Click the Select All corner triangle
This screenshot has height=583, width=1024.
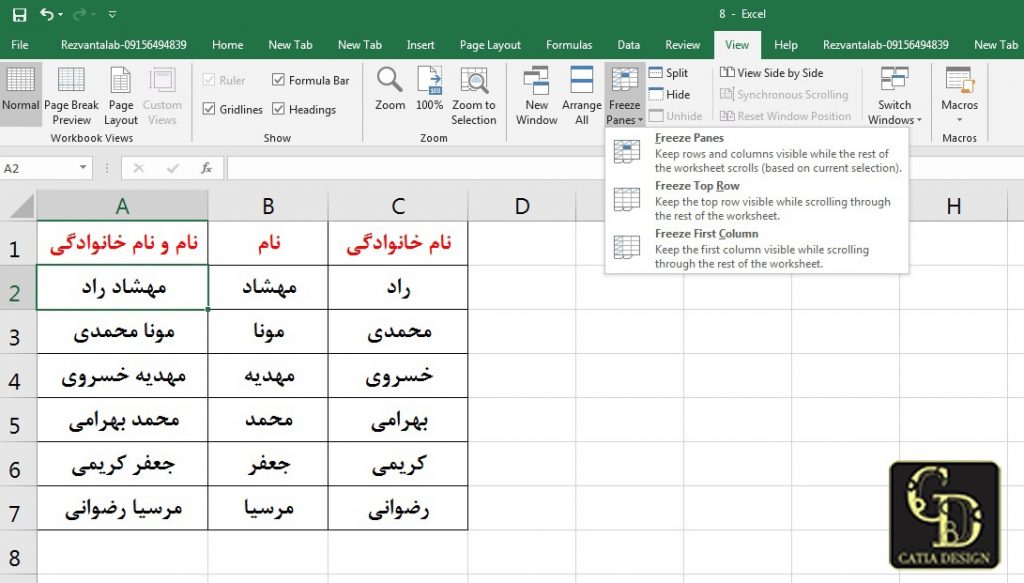[x=22, y=207]
